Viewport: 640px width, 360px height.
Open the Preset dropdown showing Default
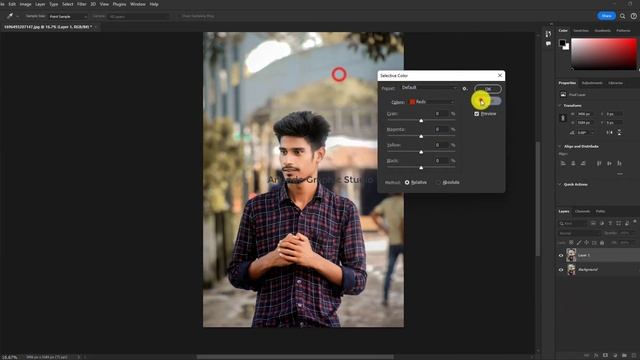(x=429, y=88)
